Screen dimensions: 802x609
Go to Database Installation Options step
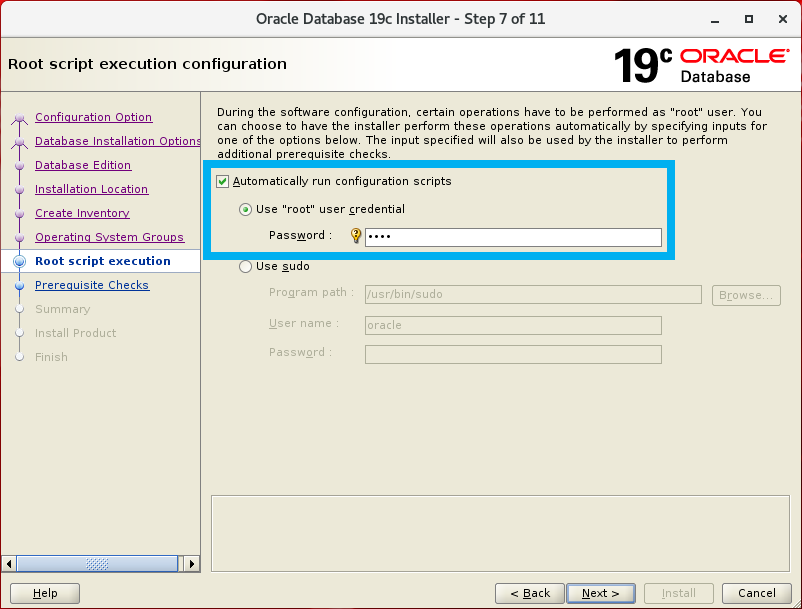(118, 141)
